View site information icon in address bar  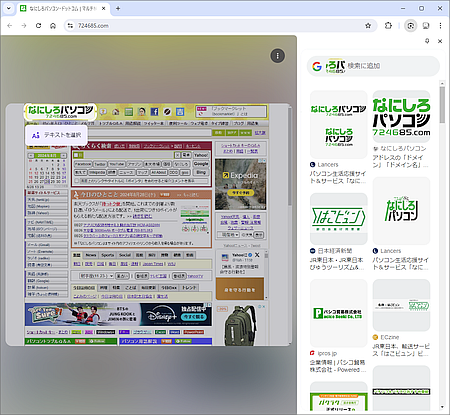70,26
